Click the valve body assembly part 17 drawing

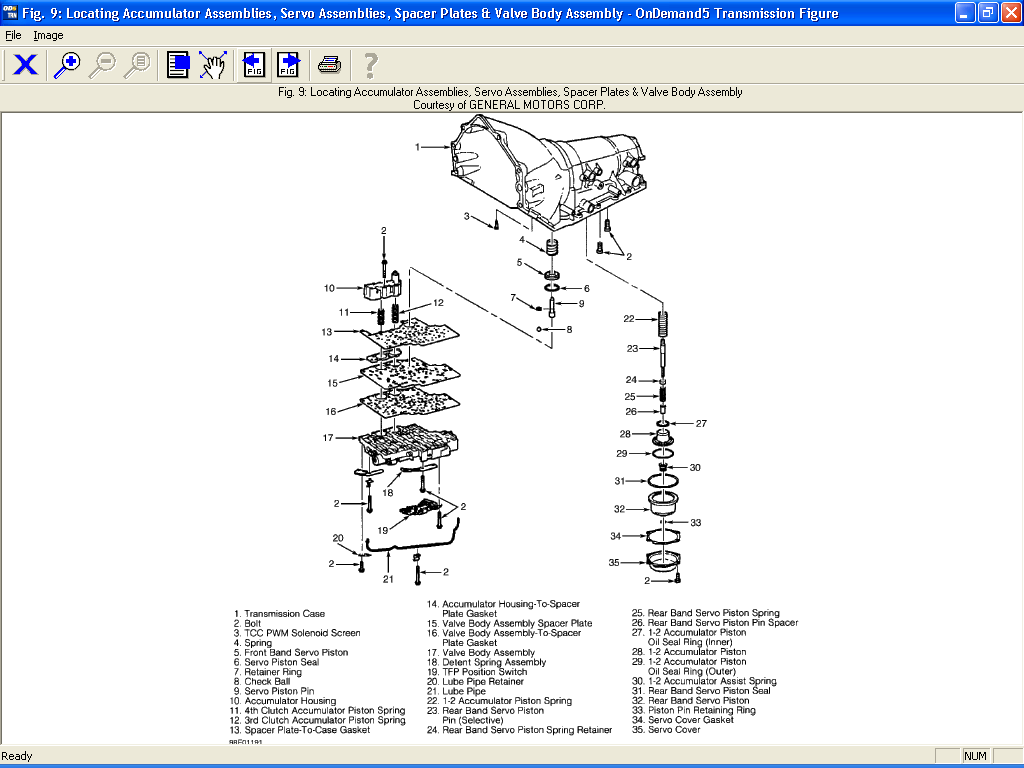[408, 445]
